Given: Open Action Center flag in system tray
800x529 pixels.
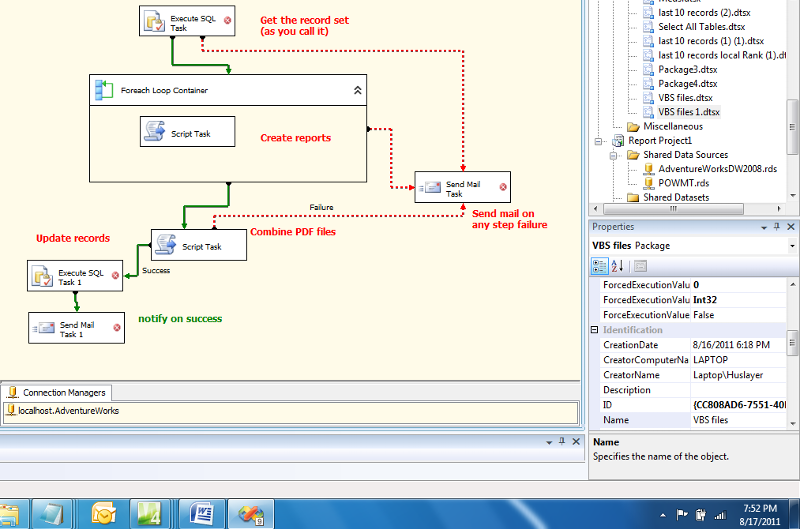Looking at the screenshot, I should [682, 515].
